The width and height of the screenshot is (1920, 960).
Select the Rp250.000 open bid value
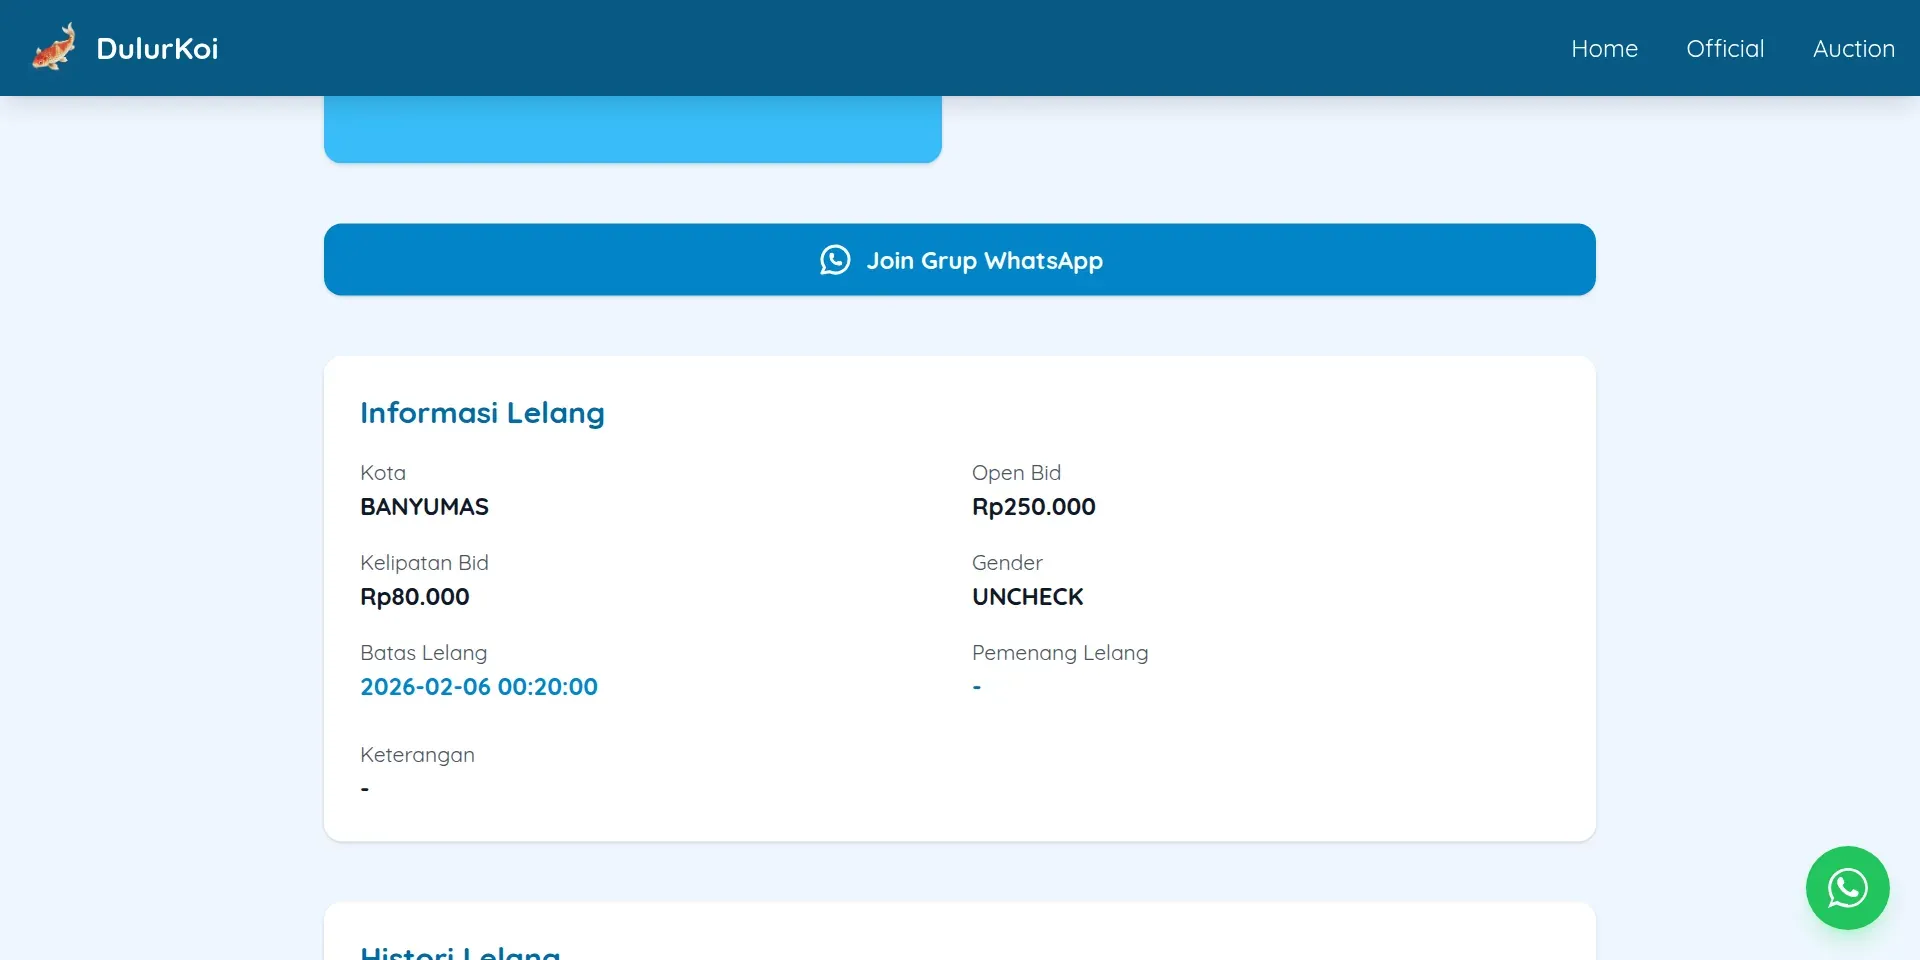1033,507
